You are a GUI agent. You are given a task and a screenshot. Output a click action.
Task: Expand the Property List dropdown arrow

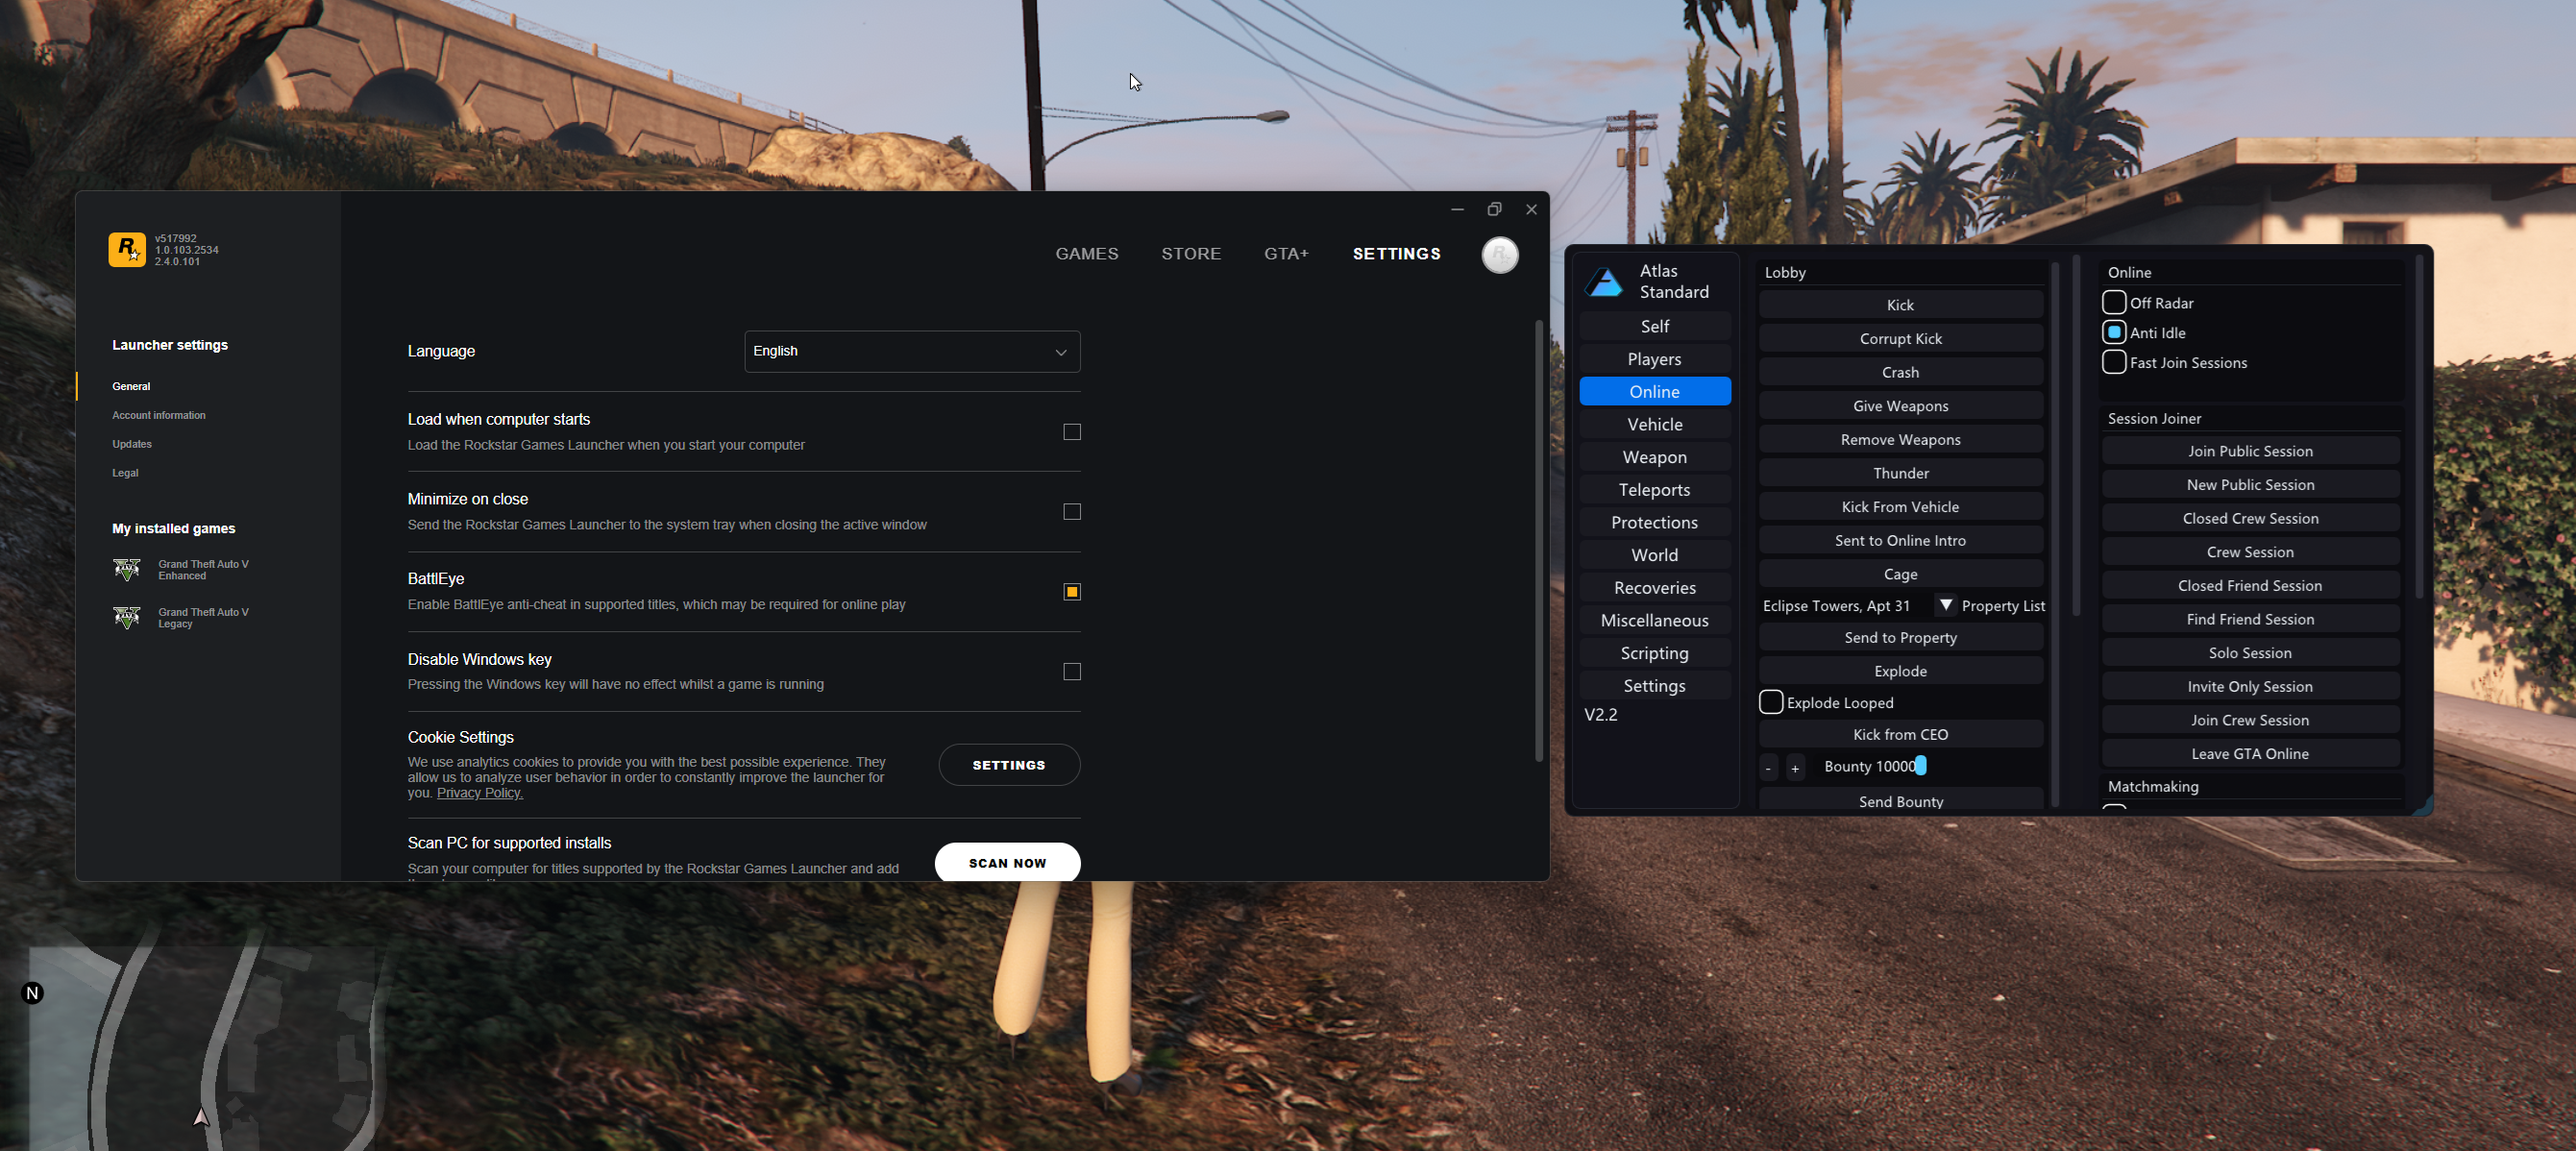(1945, 605)
